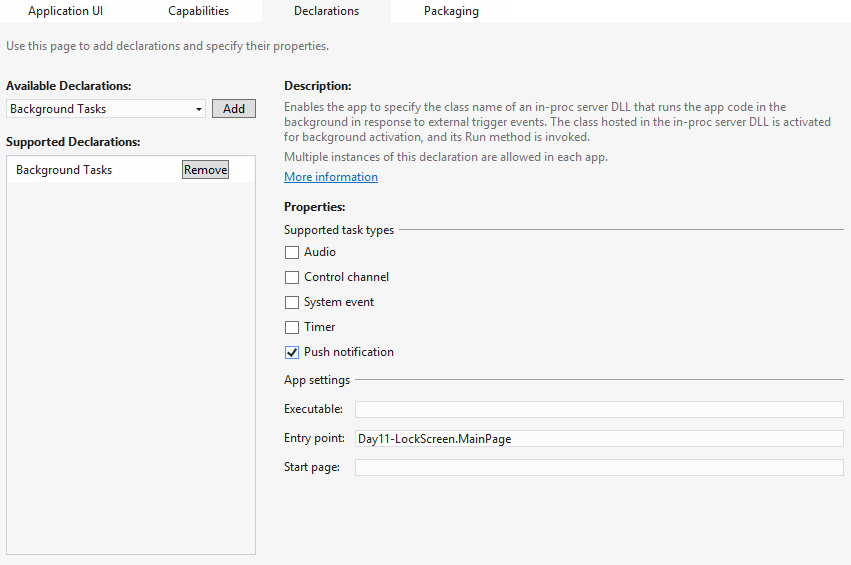This screenshot has height=565, width=851.
Task: Go to the Packaging tab
Action: tap(451, 11)
